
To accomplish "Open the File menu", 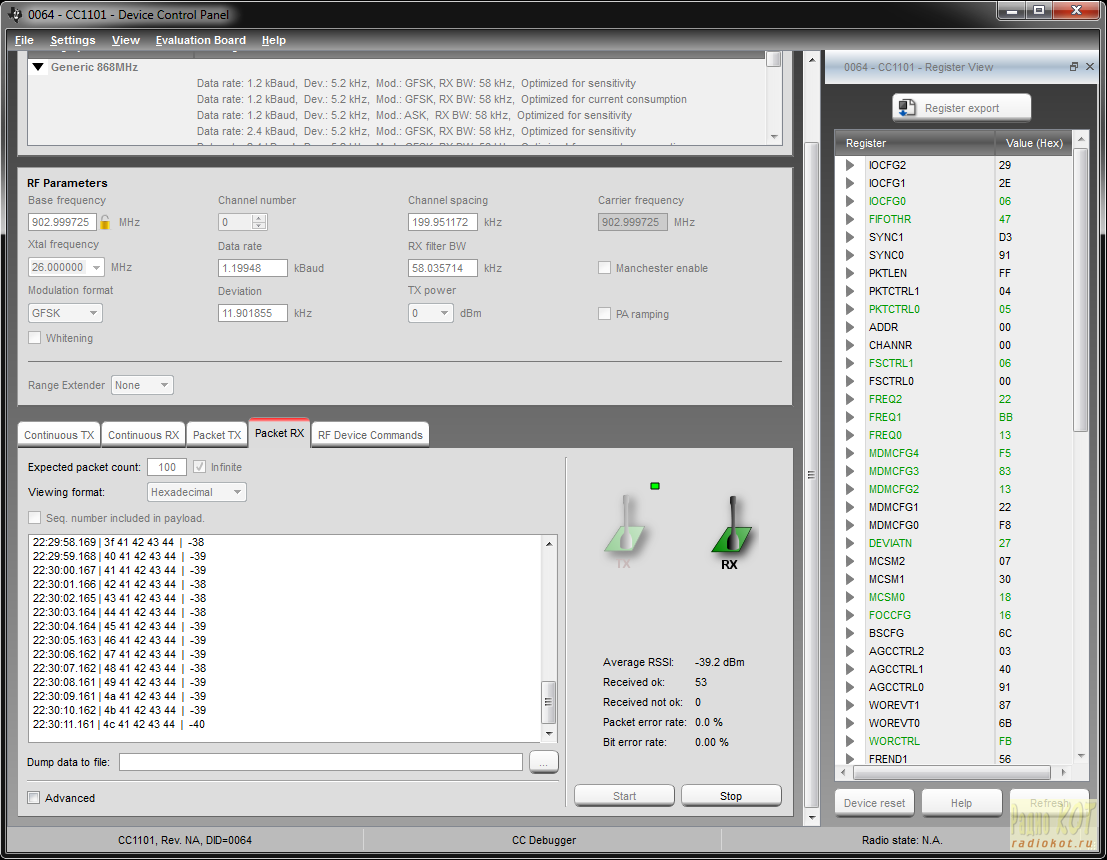I will [x=24, y=40].
